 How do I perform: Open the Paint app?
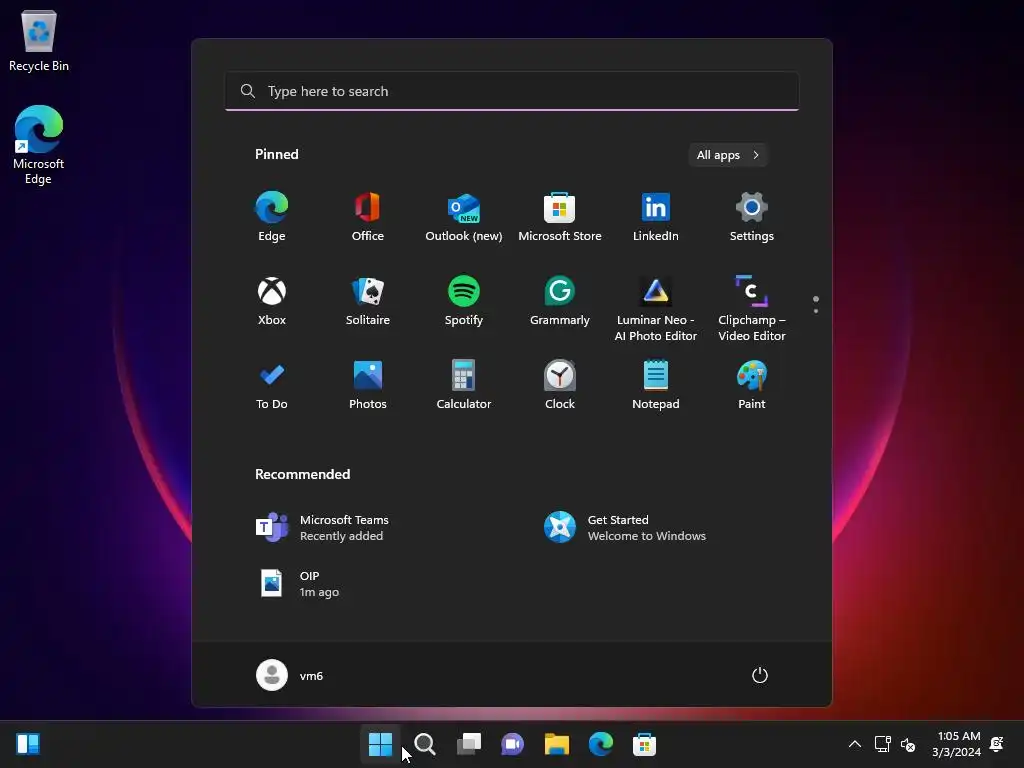click(752, 385)
